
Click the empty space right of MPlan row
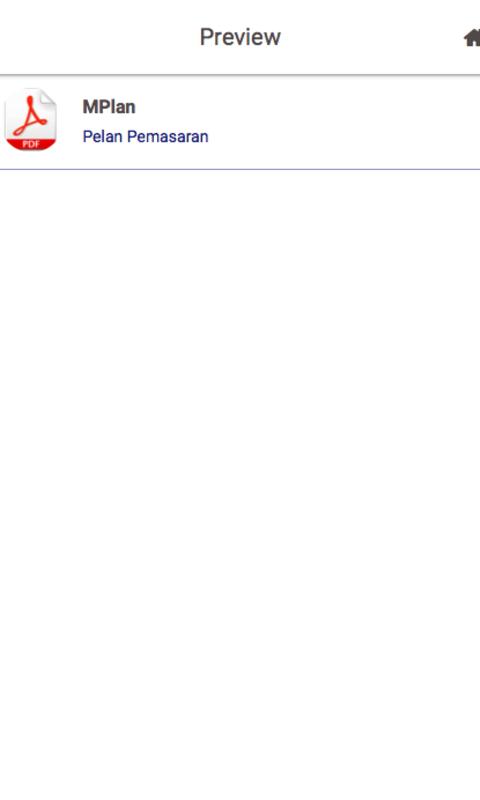coord(347,122)
